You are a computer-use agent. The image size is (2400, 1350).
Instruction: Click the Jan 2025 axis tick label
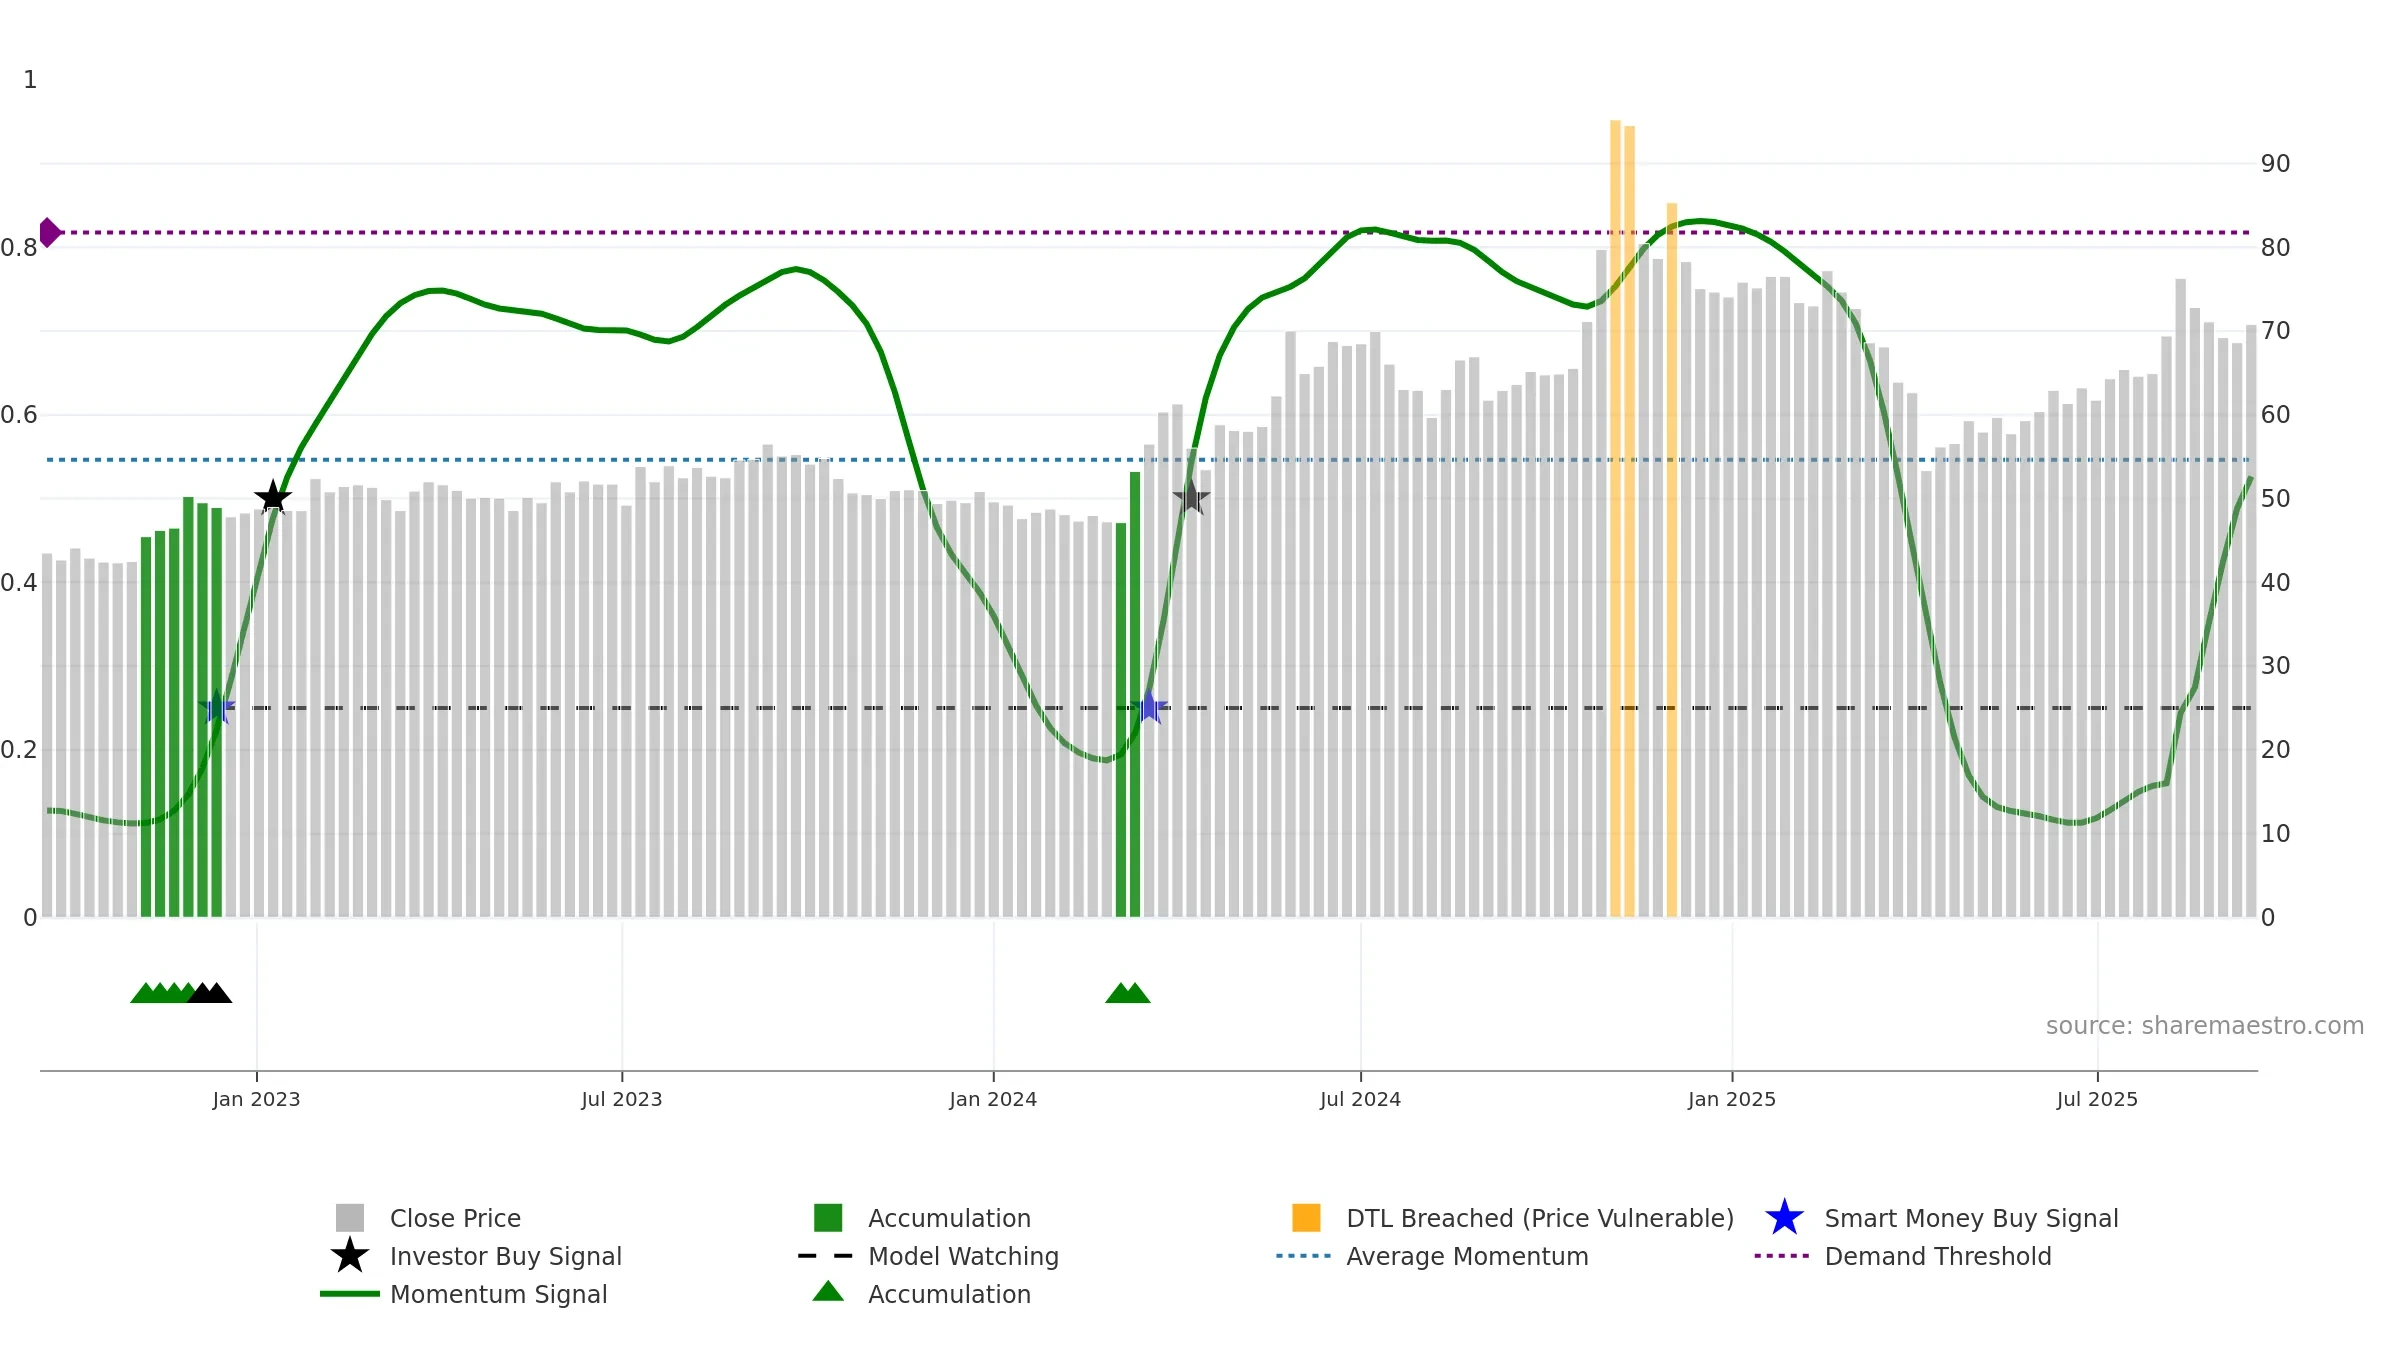tap(1732, 1100)
